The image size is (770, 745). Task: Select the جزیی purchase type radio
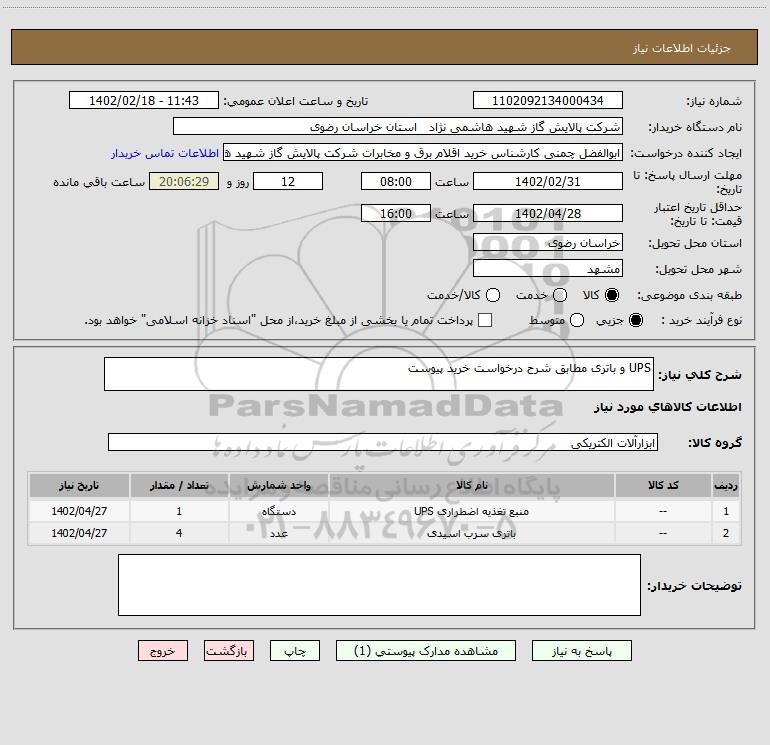point(635,320)
